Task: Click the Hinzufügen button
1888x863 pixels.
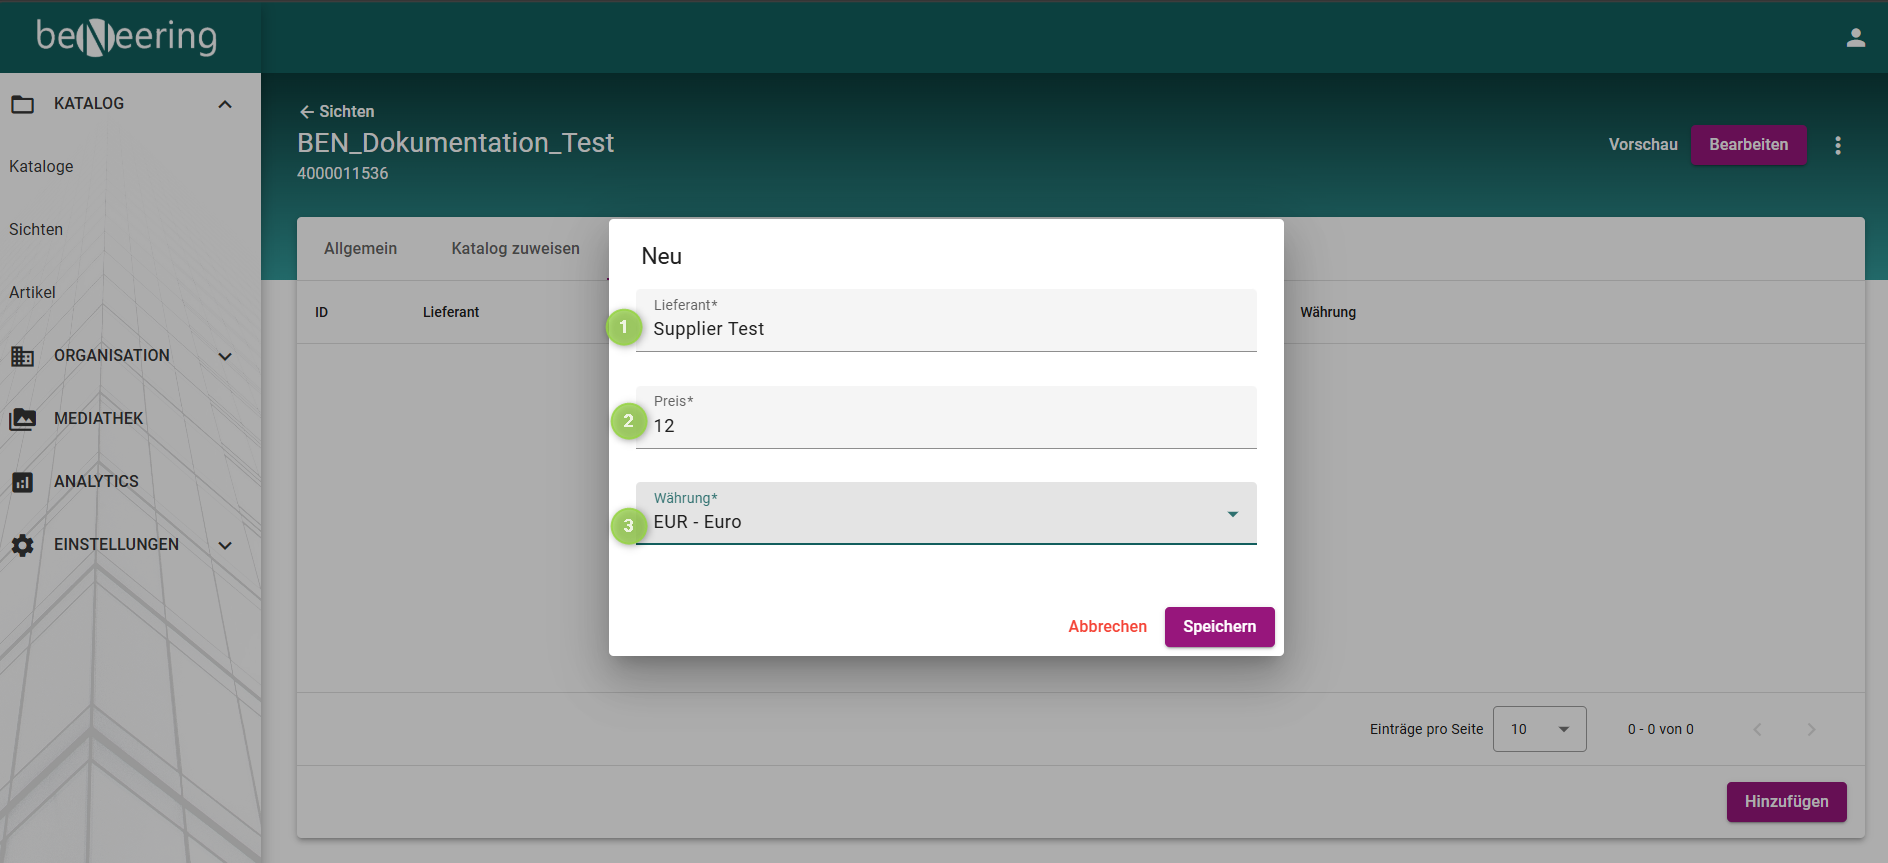Action: click(1786, 802)
